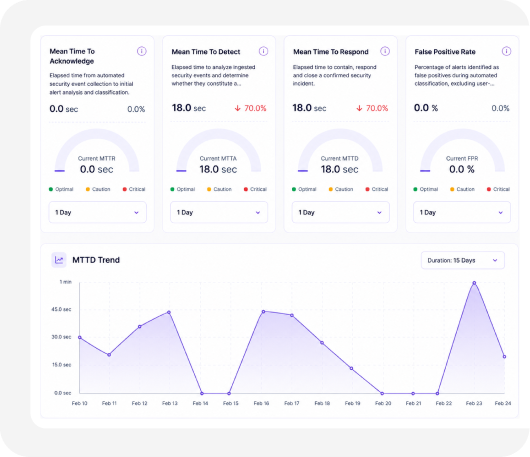Click green Optimal legend dot on Acknowledge card
Image resolution: width=530 pixels, height=457 pixels.
(51, 189)
